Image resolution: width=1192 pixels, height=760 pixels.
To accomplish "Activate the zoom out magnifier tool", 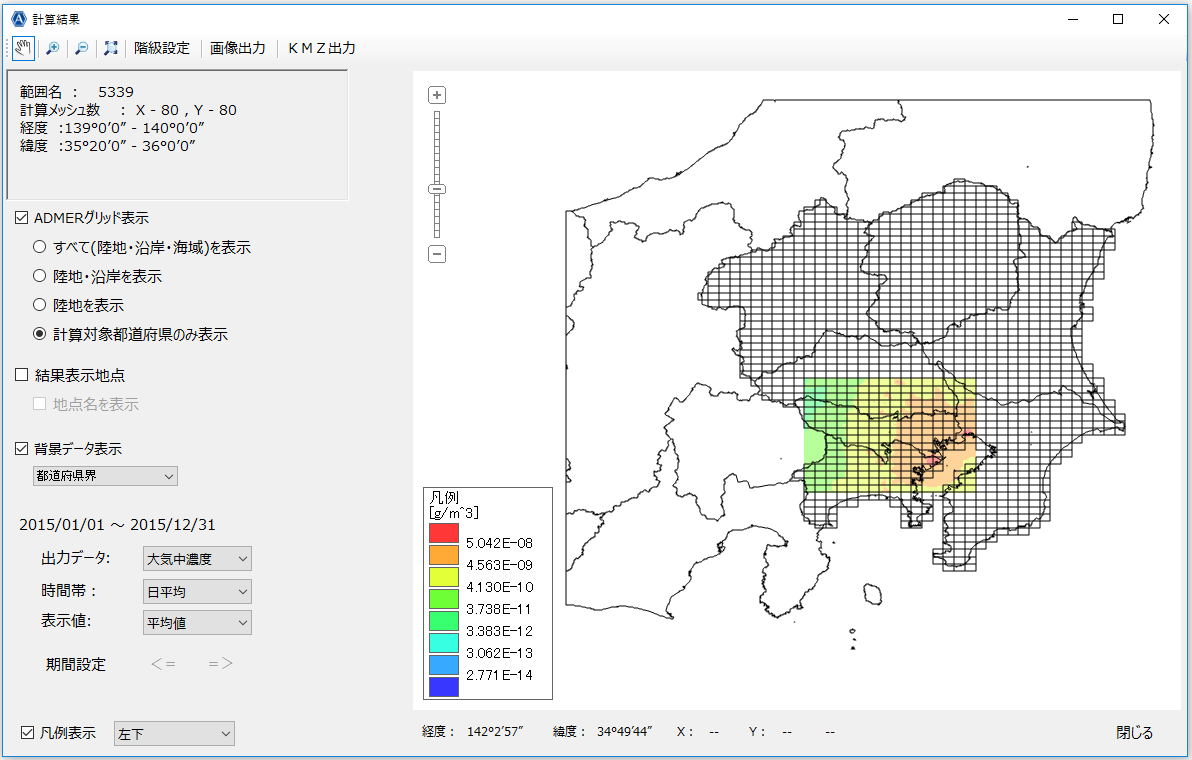I will point(81,48).
